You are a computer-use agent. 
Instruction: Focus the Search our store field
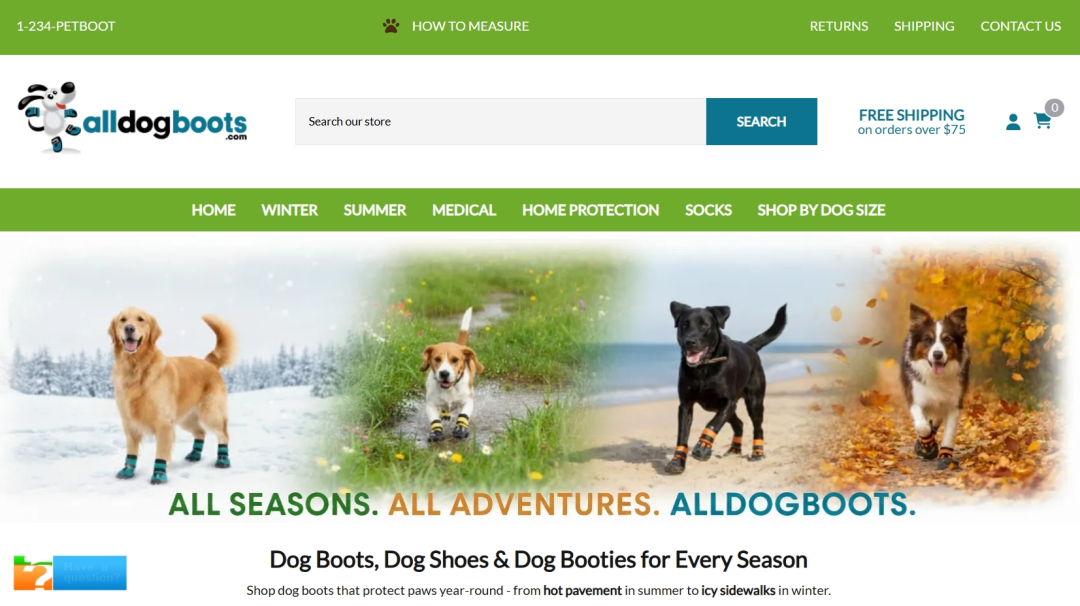coord(500,121)
